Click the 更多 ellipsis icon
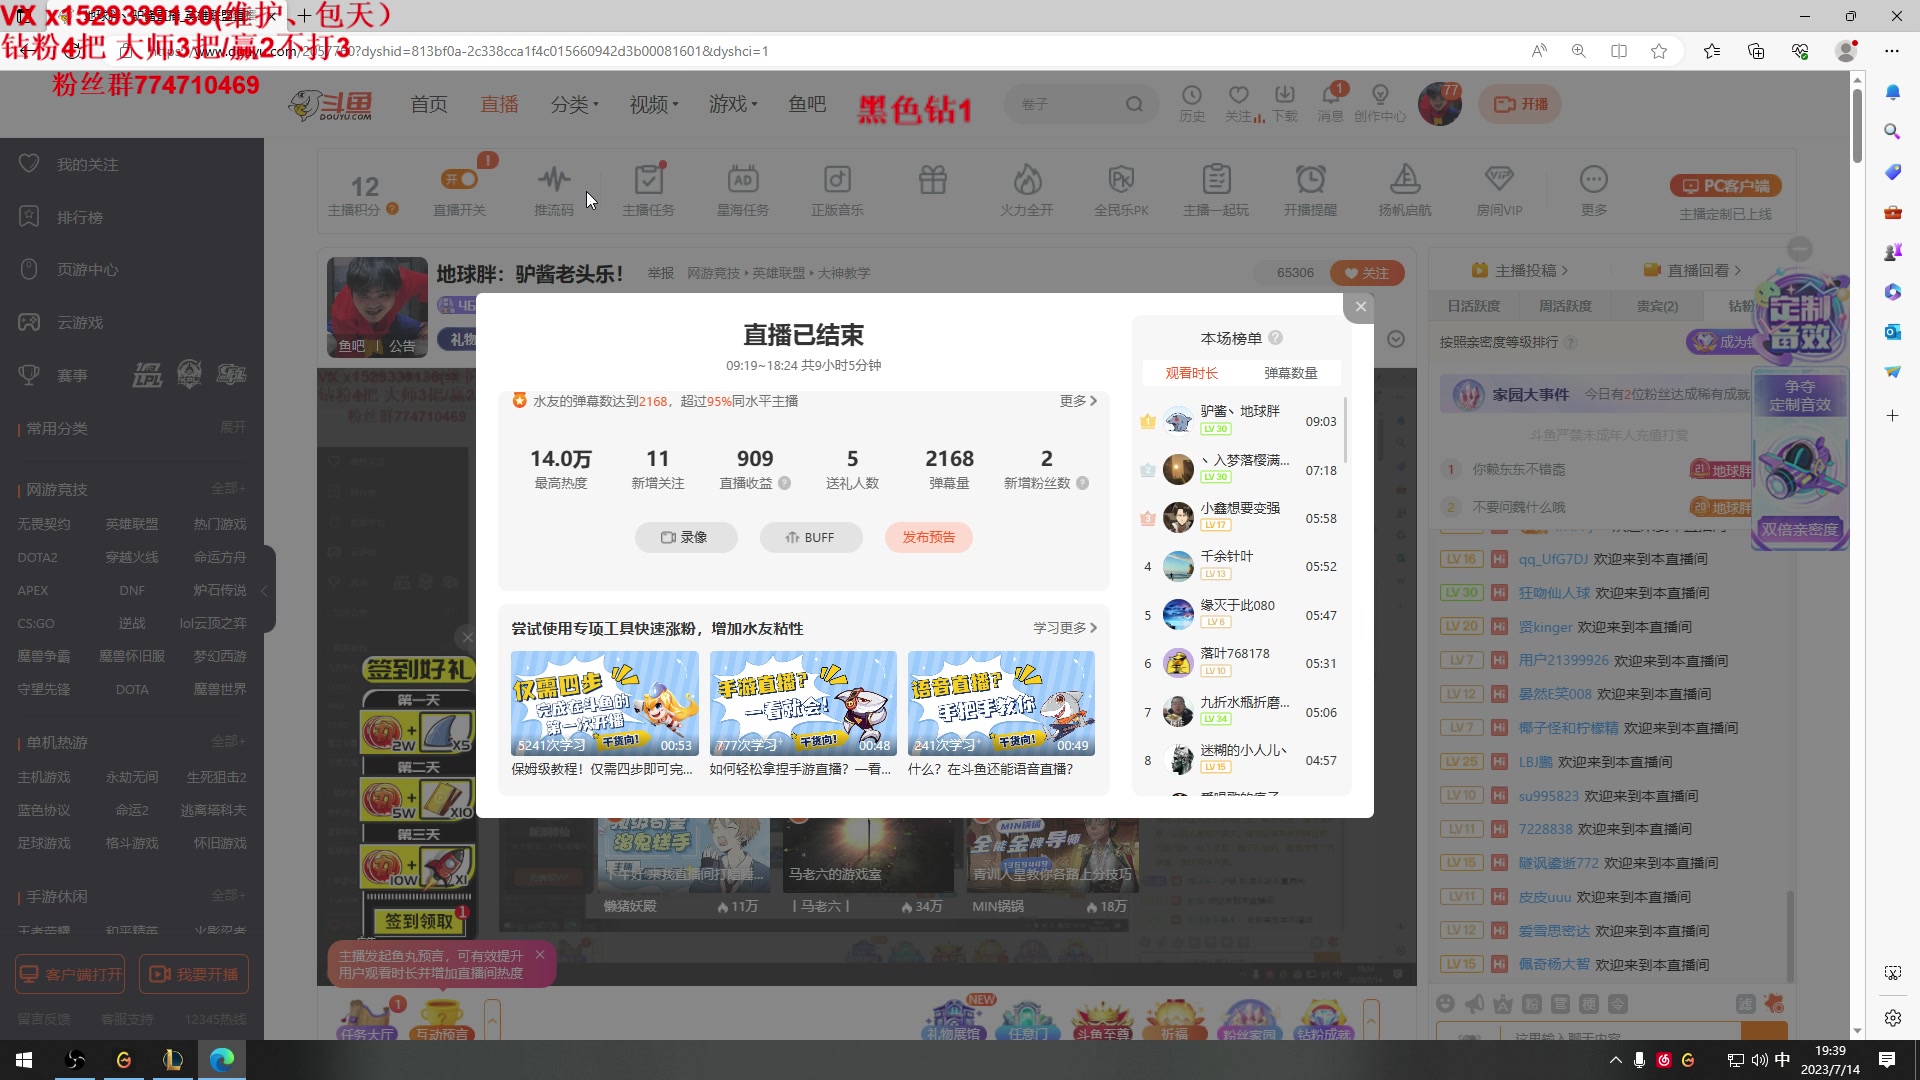Screen dimensions: 1920x1080 click(x=1594, y=180)
